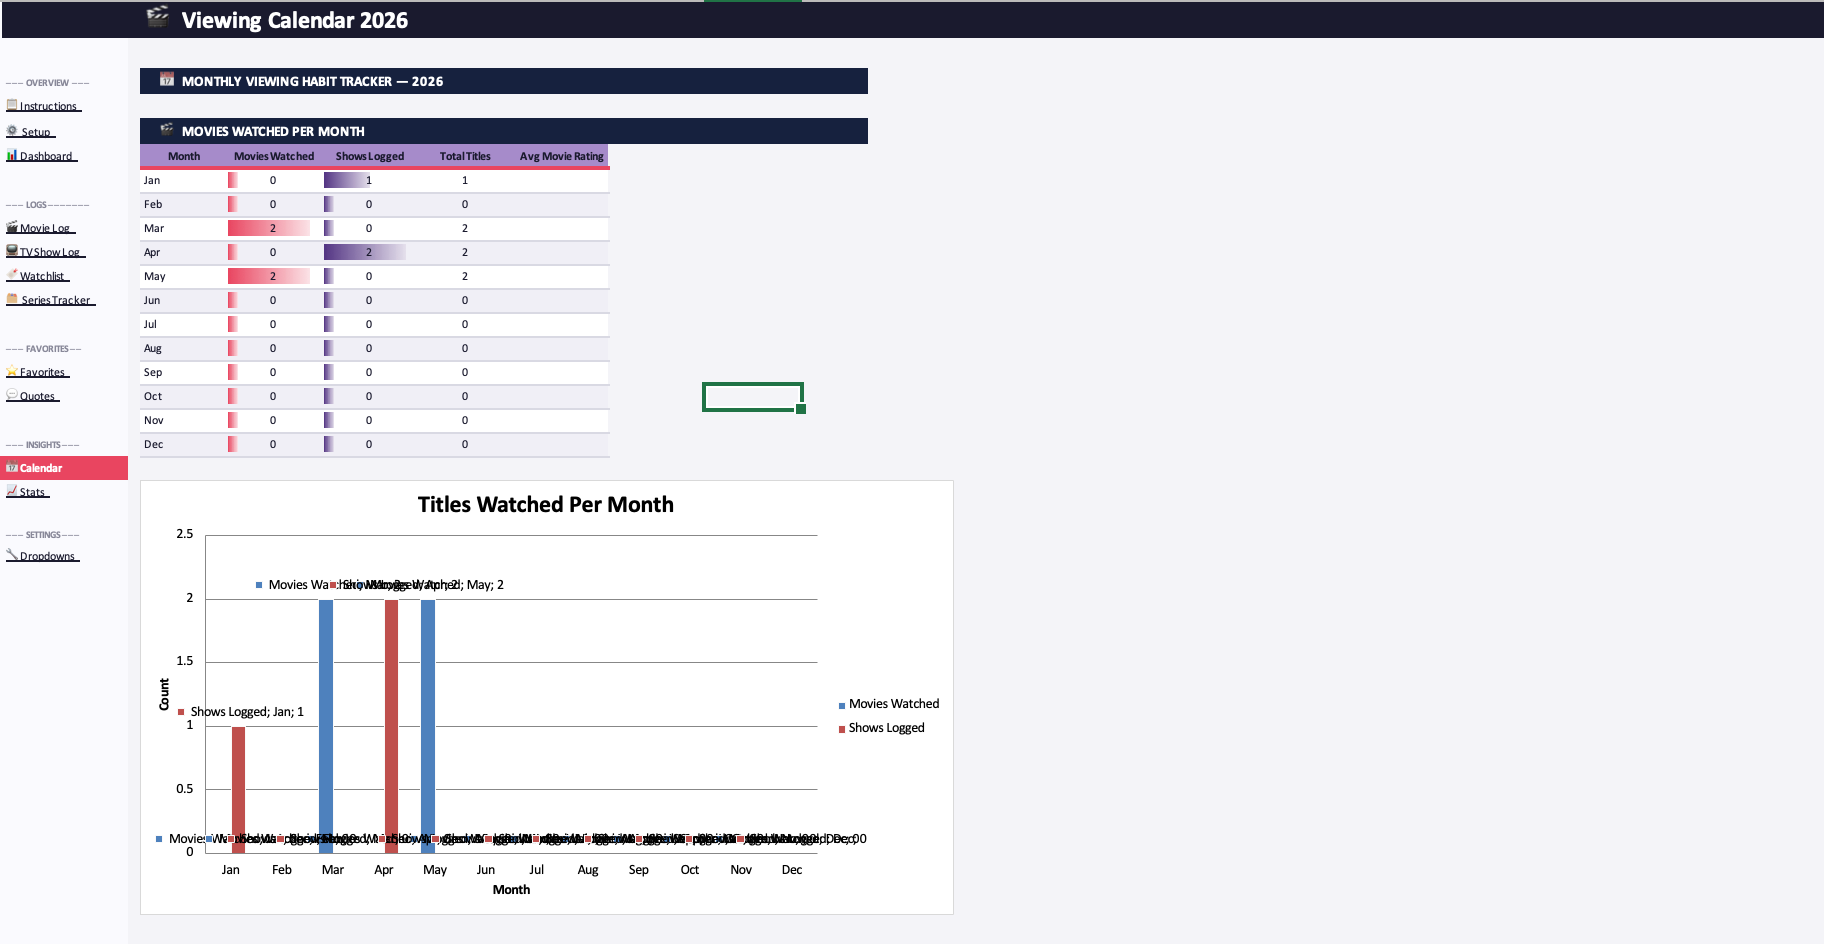Screen dimensions: 1824x944
Task: Click the Instructions page icon
Action: point(12,105)
